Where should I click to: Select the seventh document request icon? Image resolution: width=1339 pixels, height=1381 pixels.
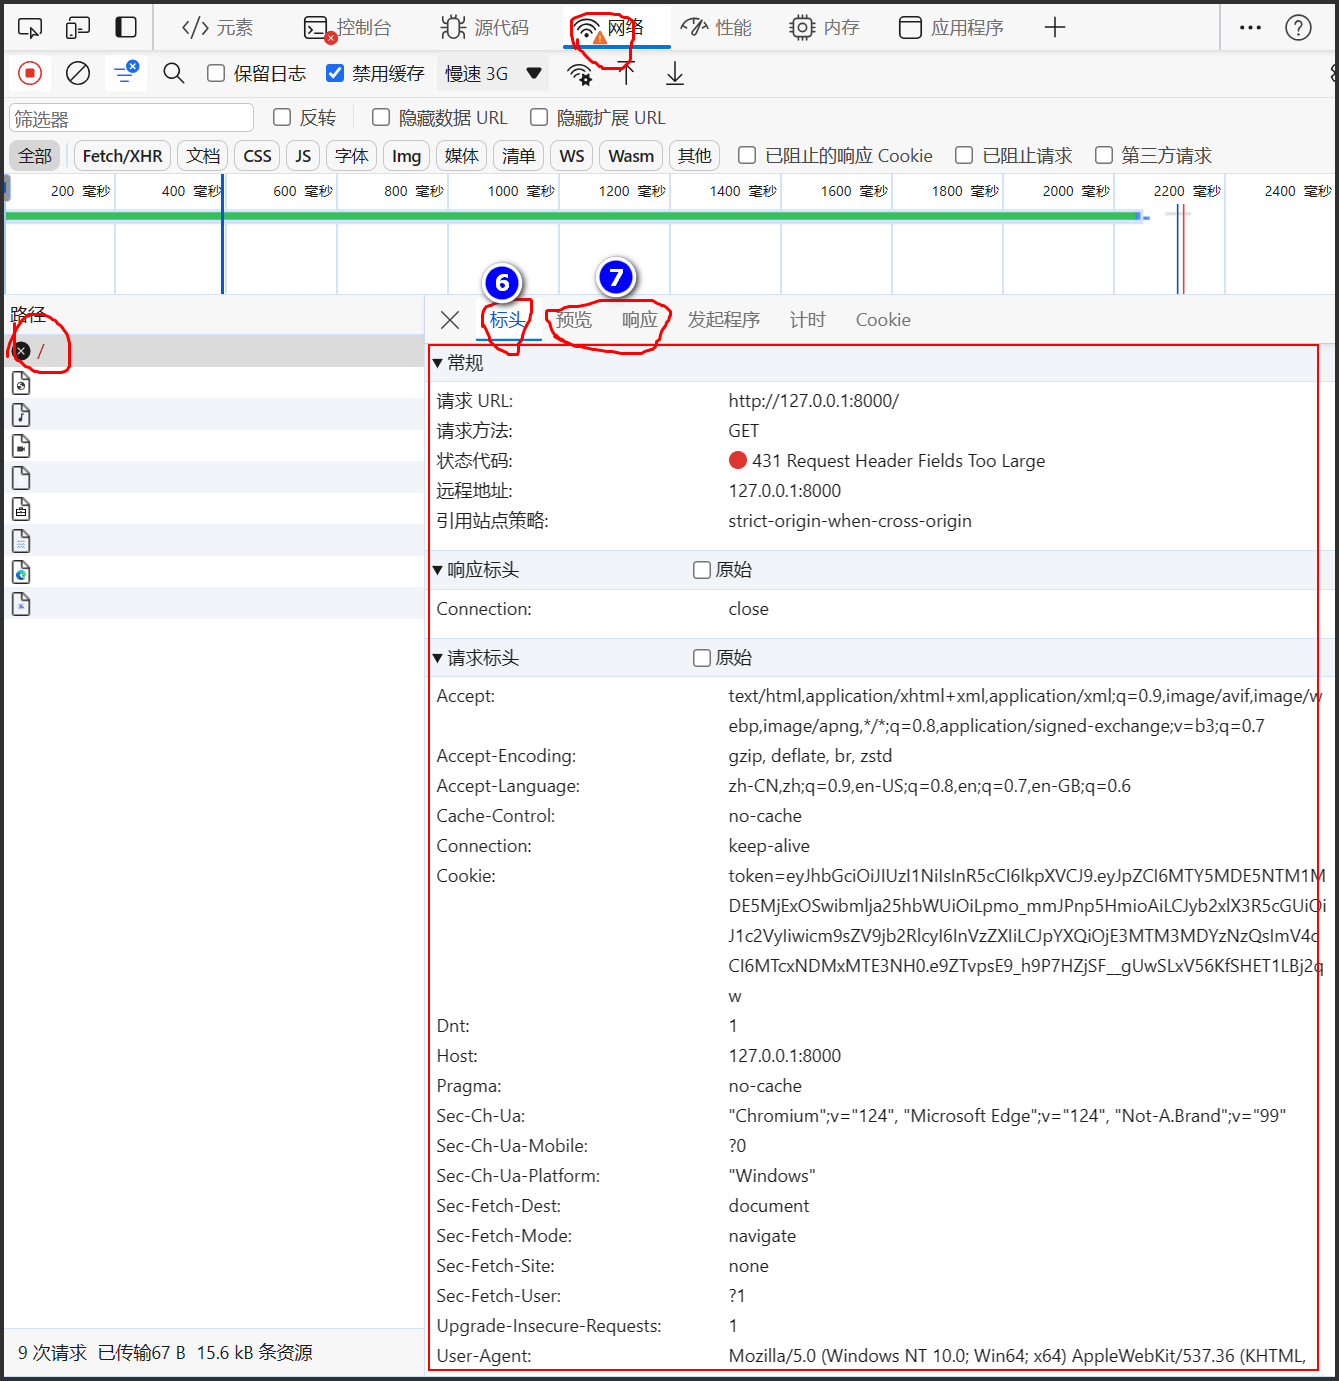click(x=21, y=541)
